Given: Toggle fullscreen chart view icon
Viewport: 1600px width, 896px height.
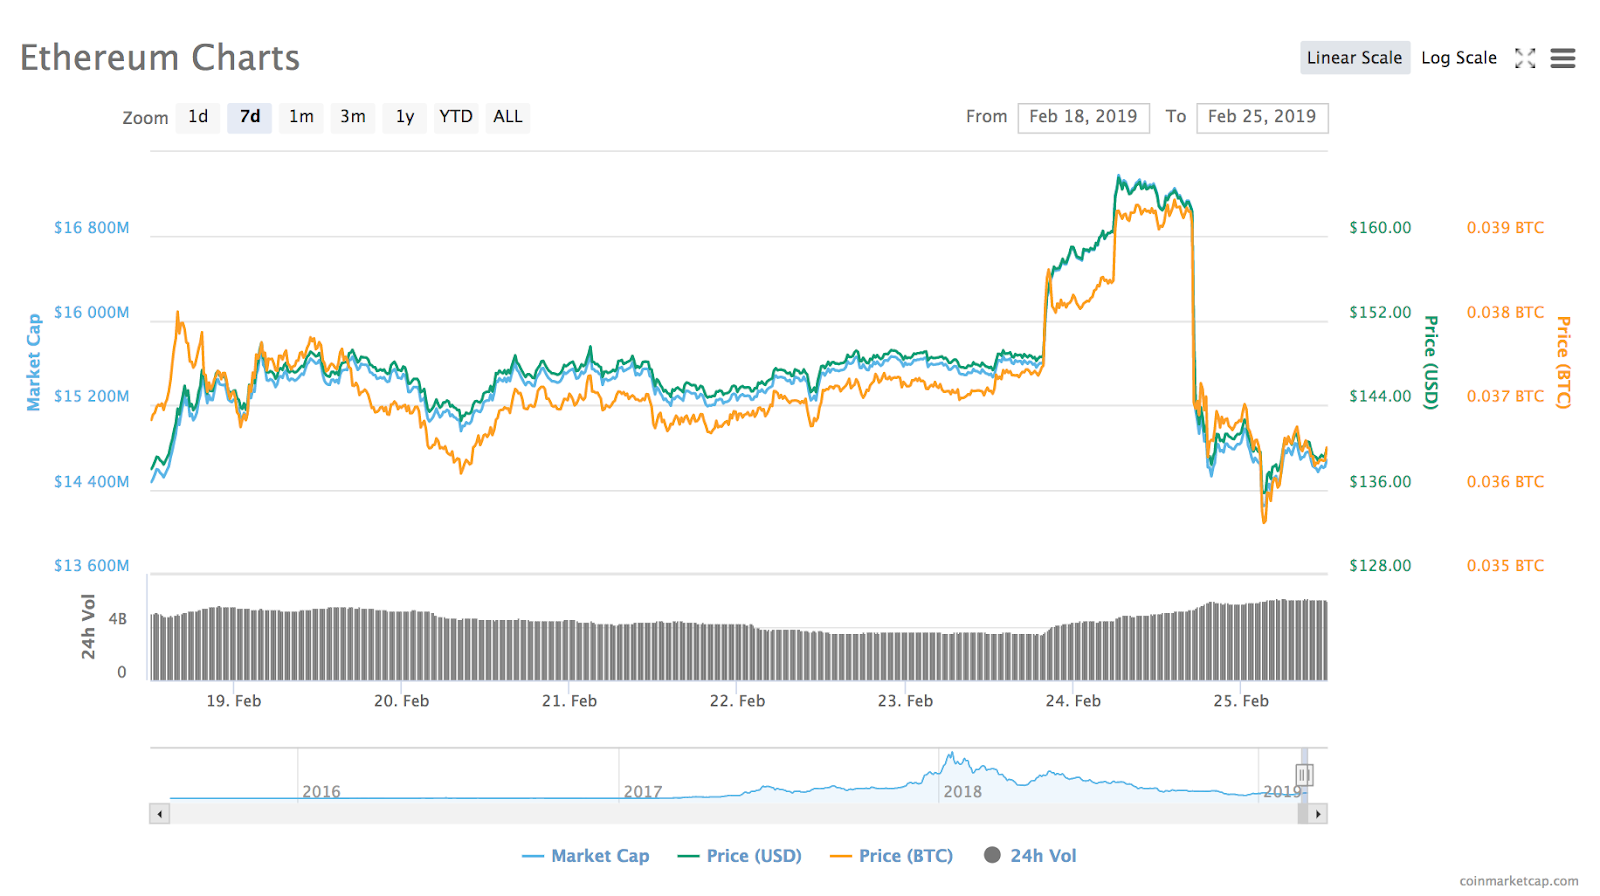Looking at the screenshot, I should click(x=1525, y=58).
